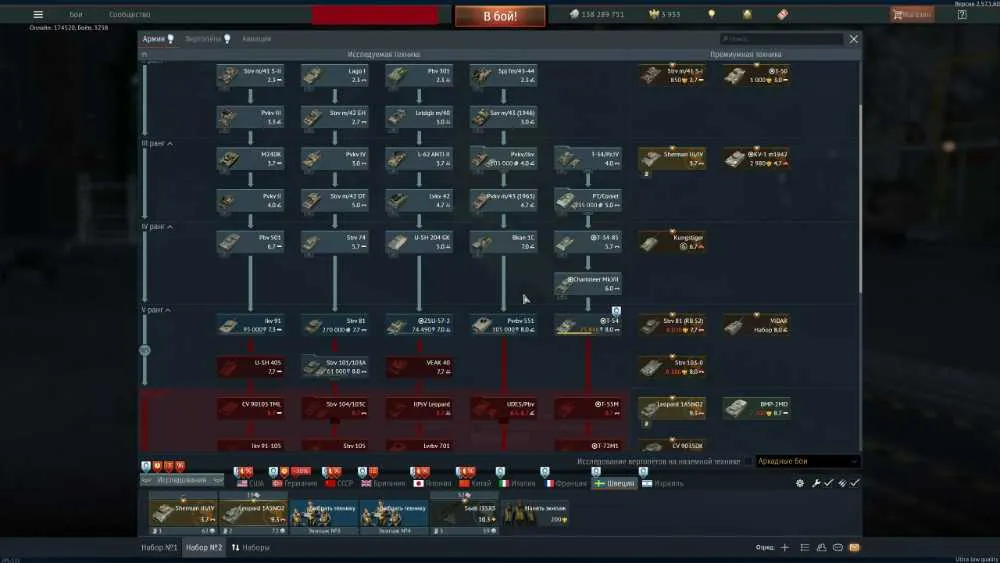The image size is (1000, 563).
Task: Click the squad add plus icon
Action: (785, 548)
